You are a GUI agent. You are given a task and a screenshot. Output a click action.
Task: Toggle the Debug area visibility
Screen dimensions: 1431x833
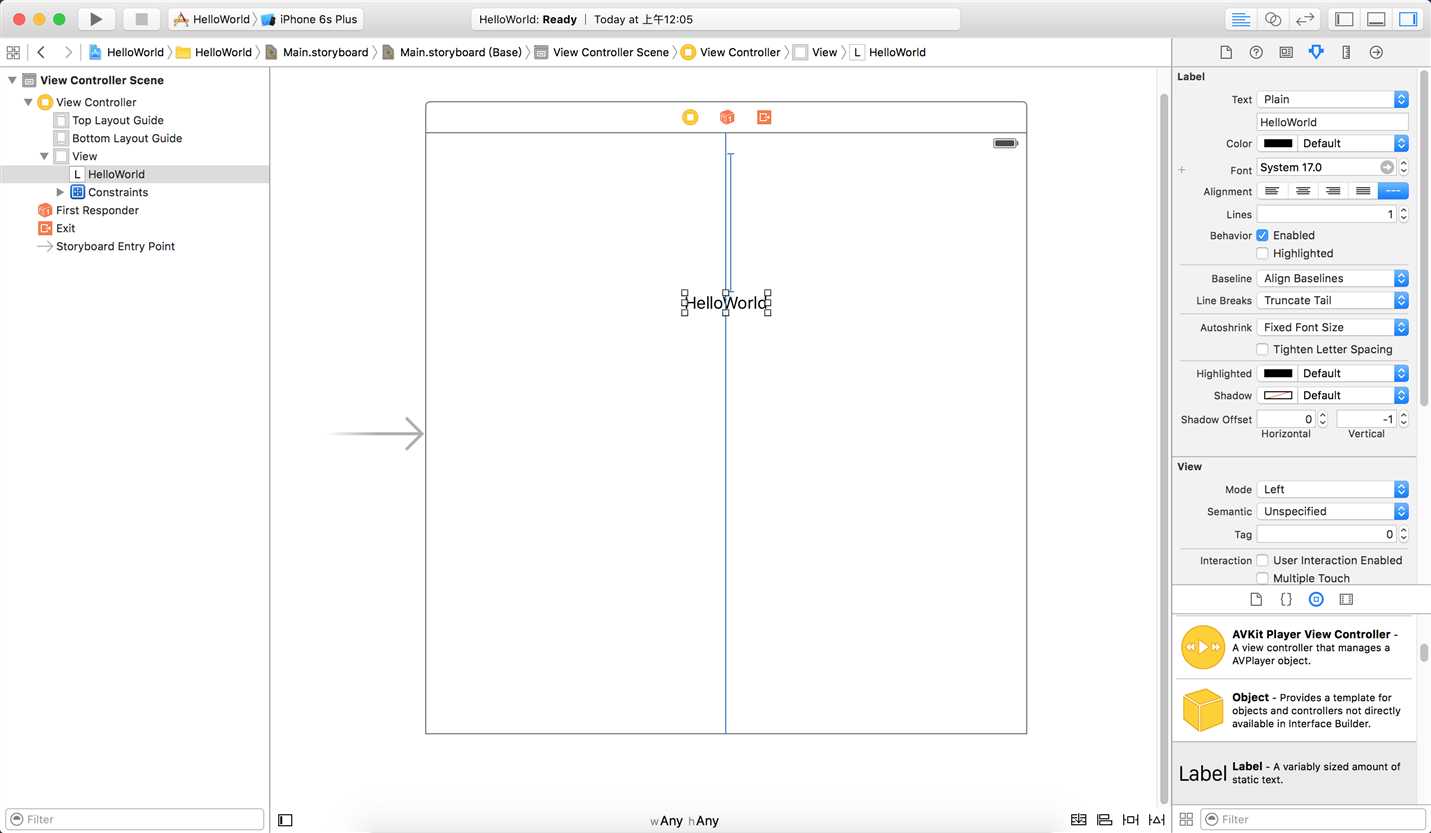point(1376,19)
